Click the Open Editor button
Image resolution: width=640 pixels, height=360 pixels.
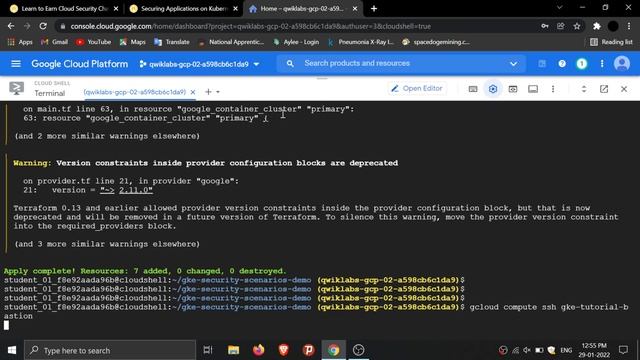tap(417, 89)
